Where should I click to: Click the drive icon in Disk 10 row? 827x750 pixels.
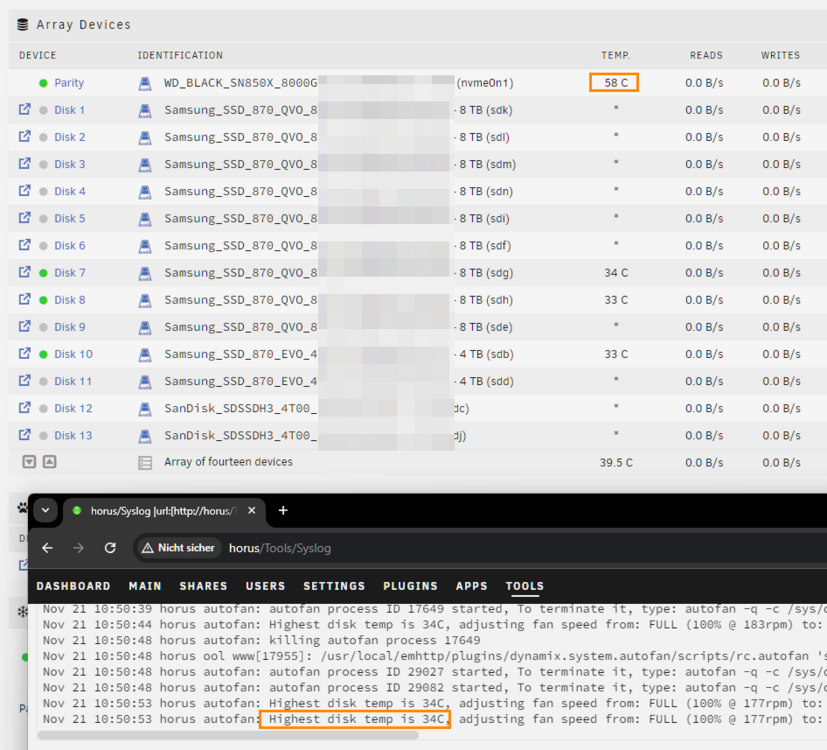click(x=145, y=354)
